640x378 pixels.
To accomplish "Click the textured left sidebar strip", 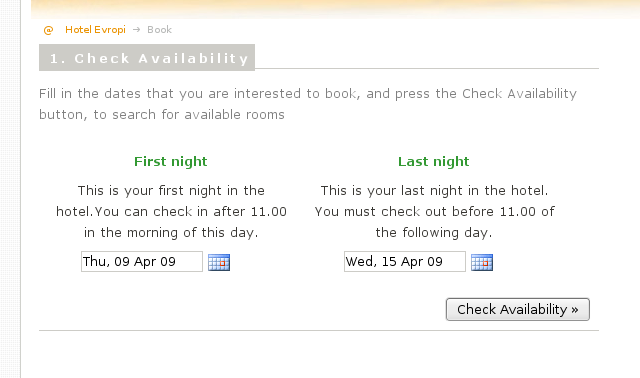I will click(x=10, y=189).
